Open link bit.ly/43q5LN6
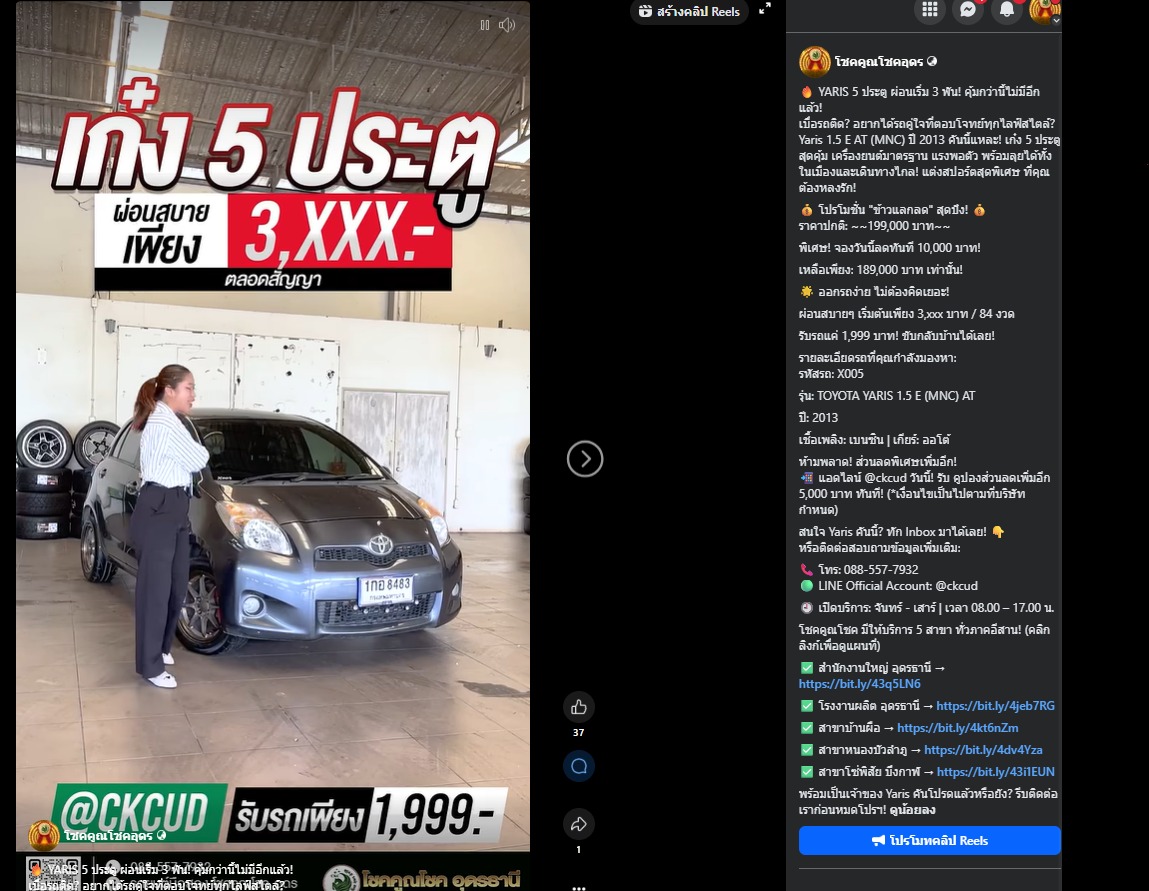 [x=860, y=684]
